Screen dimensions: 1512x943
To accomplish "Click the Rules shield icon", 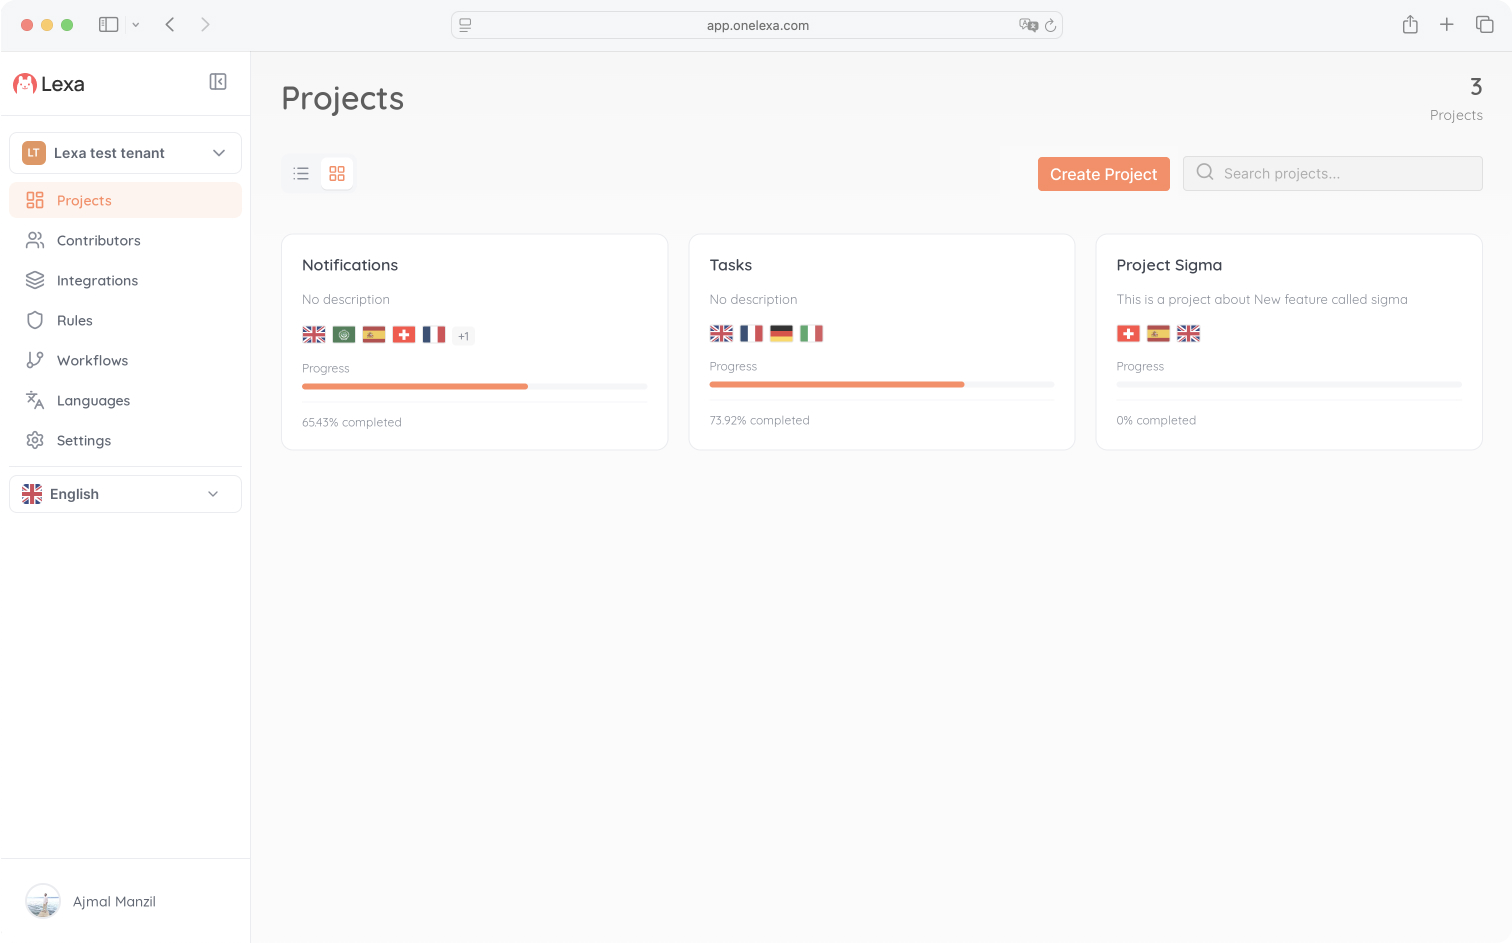I will (x=33, y=320).
